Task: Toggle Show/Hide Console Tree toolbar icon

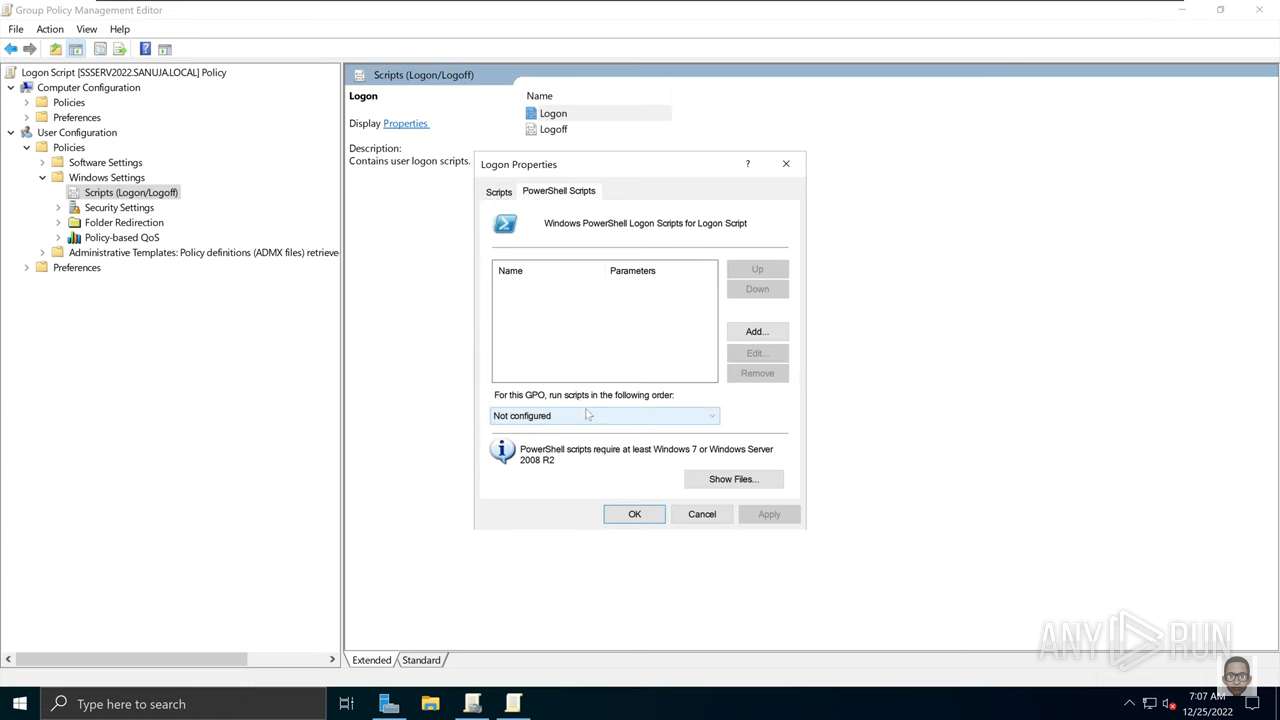Action: (x=76, y=49)
